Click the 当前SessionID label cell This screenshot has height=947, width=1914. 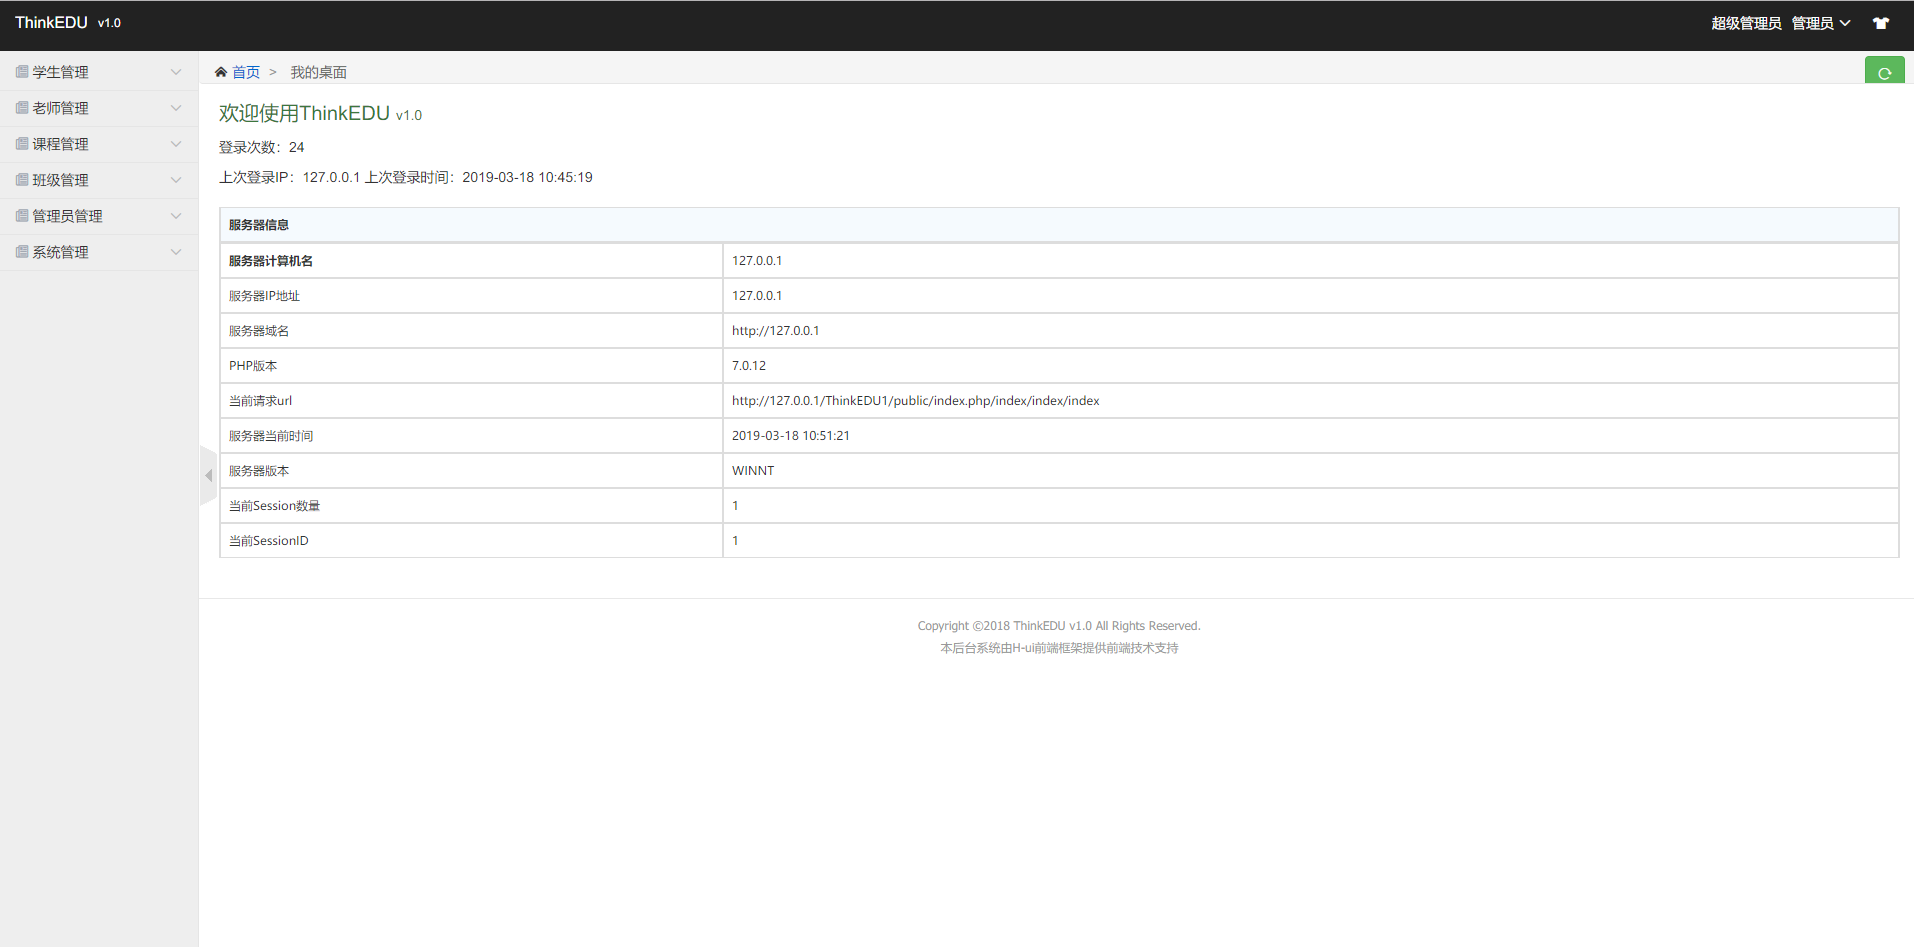click(471, 541)
